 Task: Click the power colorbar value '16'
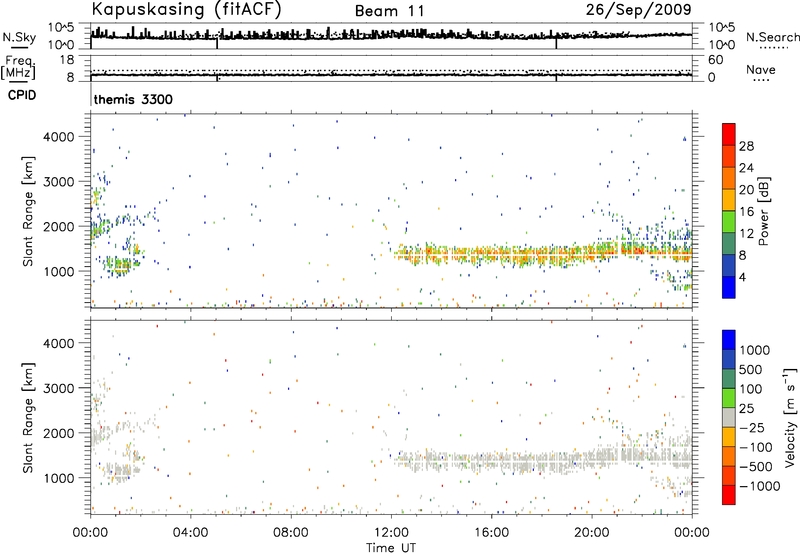tap(746, 212)
